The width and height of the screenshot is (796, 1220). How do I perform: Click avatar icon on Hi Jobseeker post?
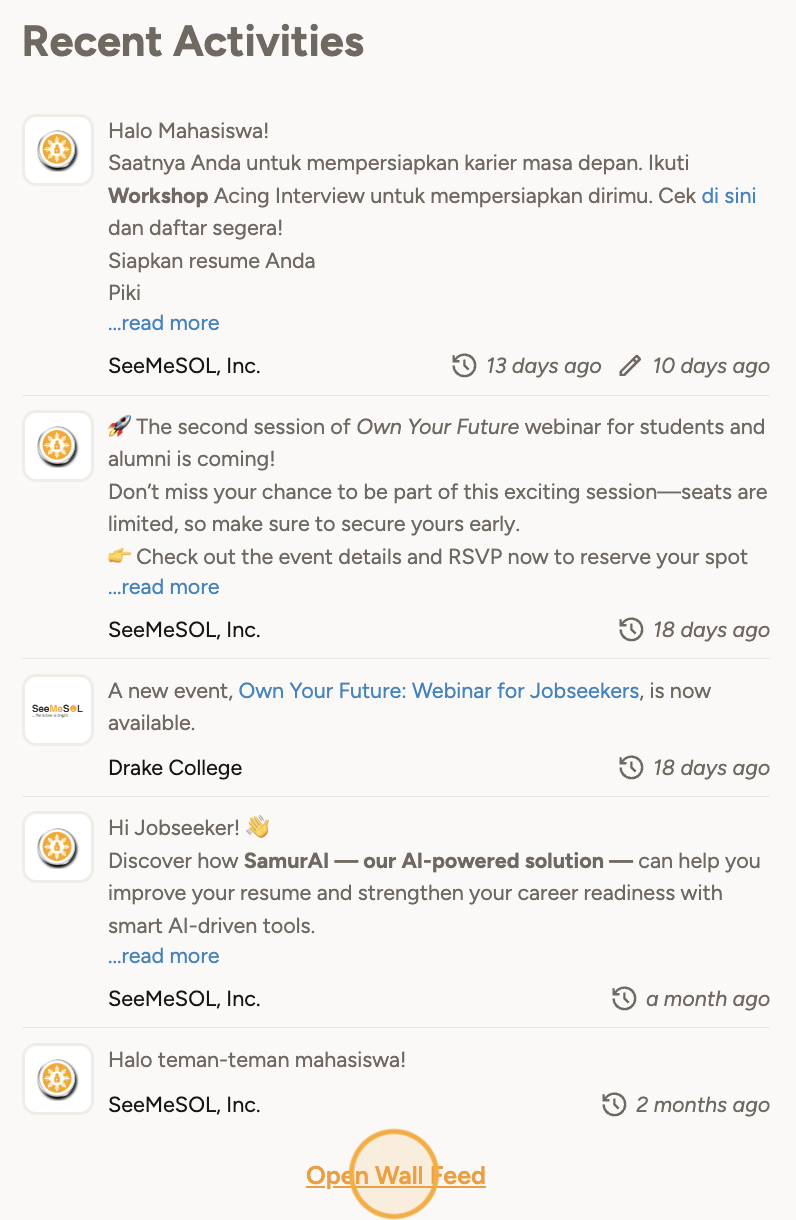point(58,847)
